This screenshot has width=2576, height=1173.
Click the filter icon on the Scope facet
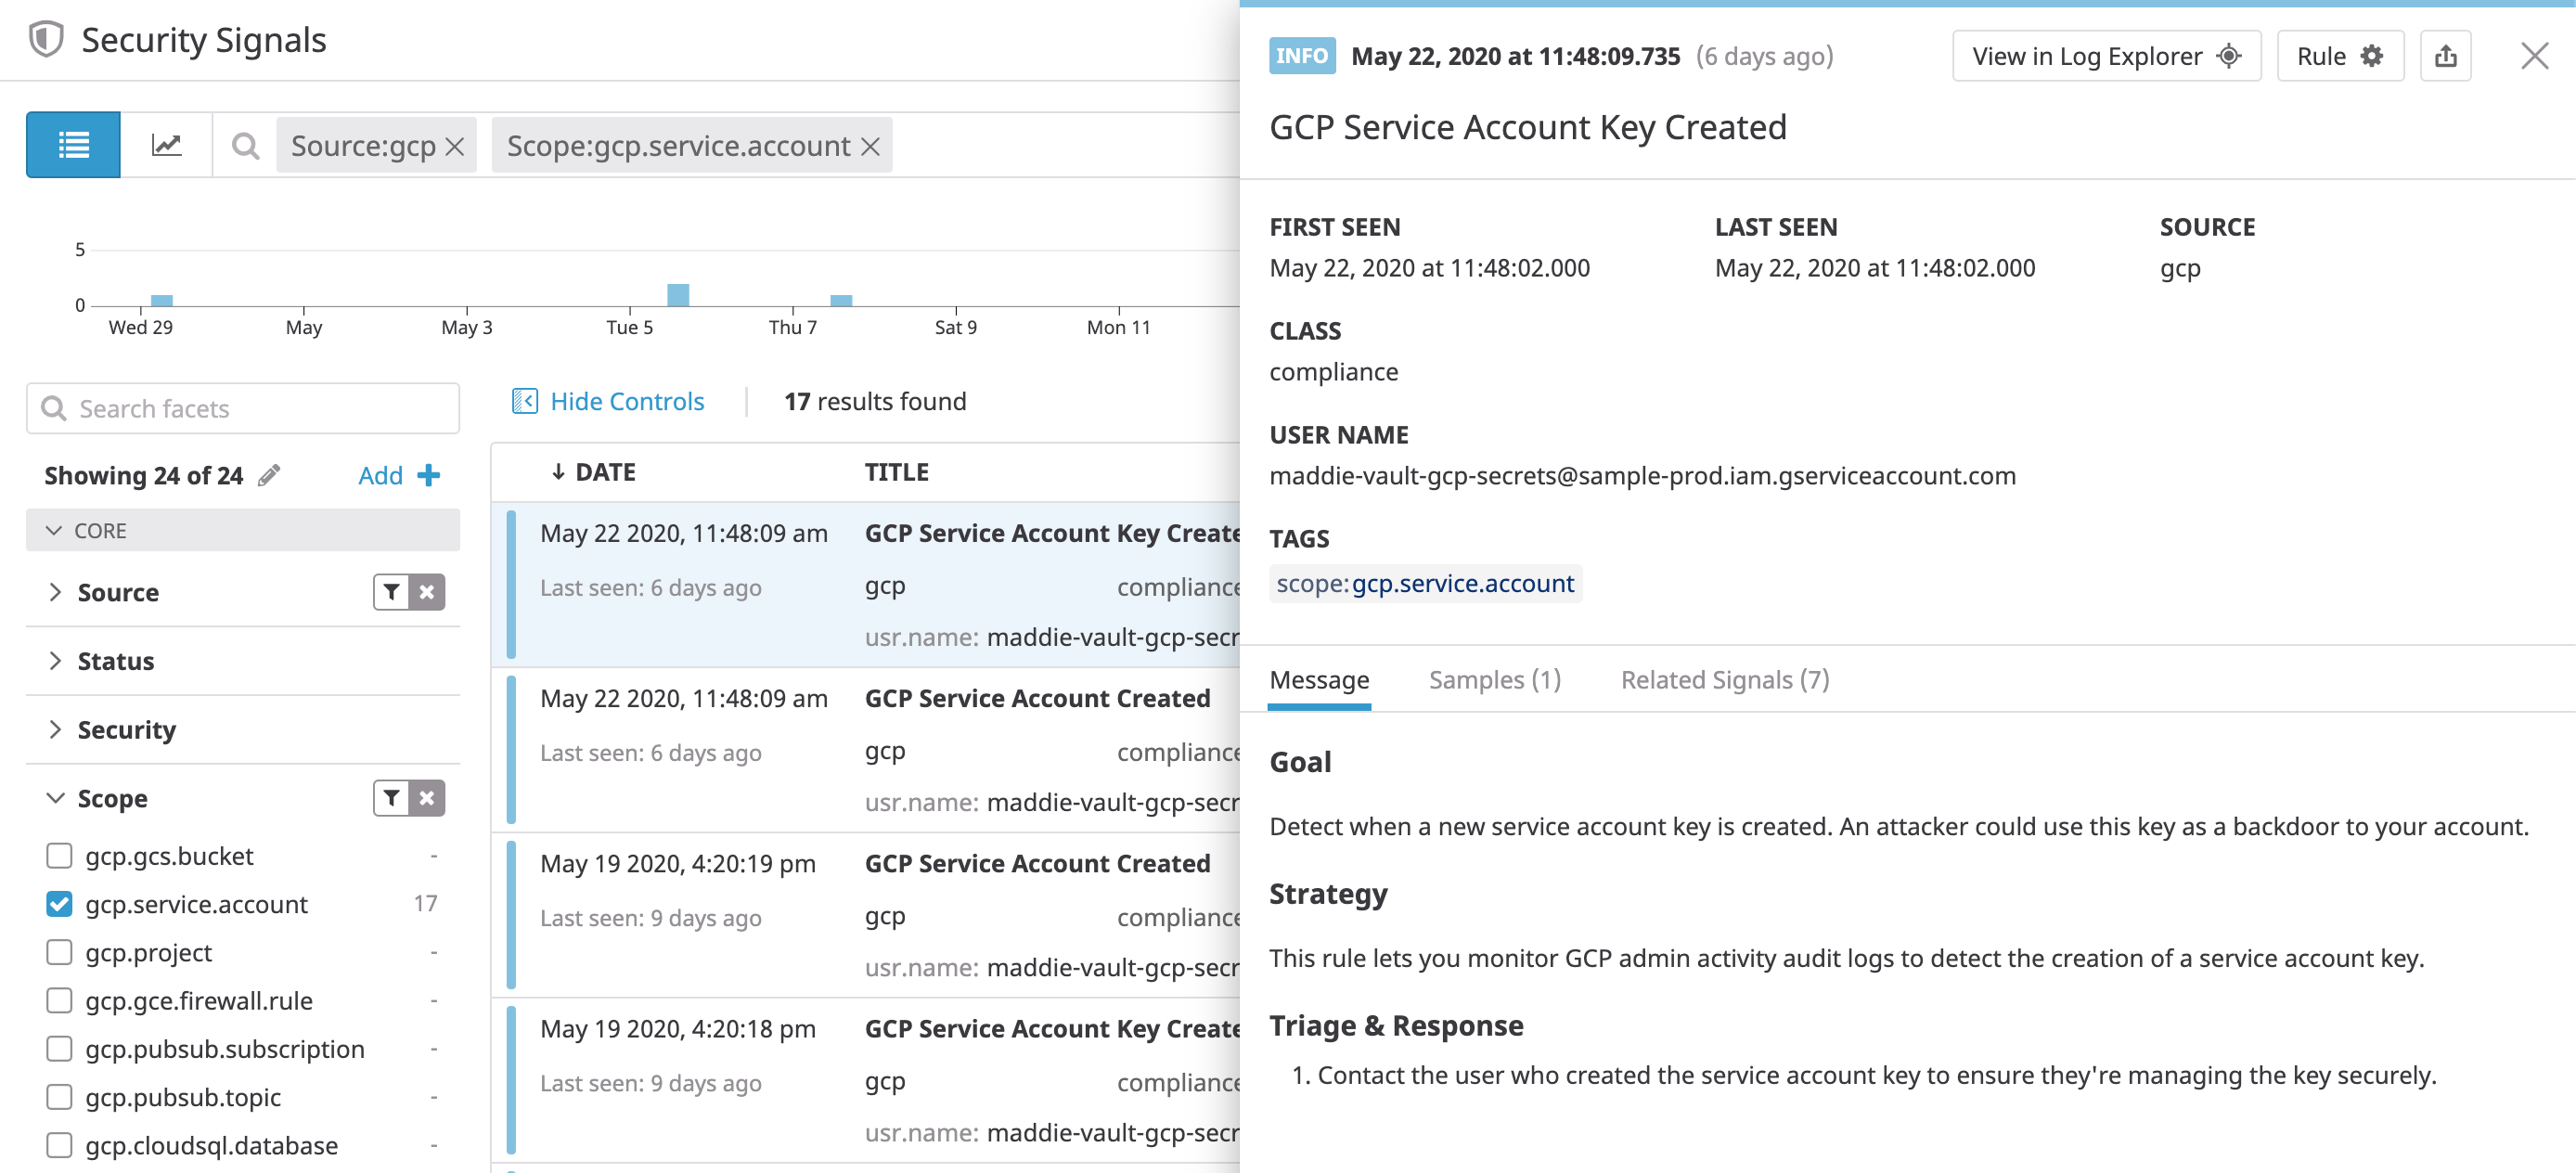click(390, 797)
